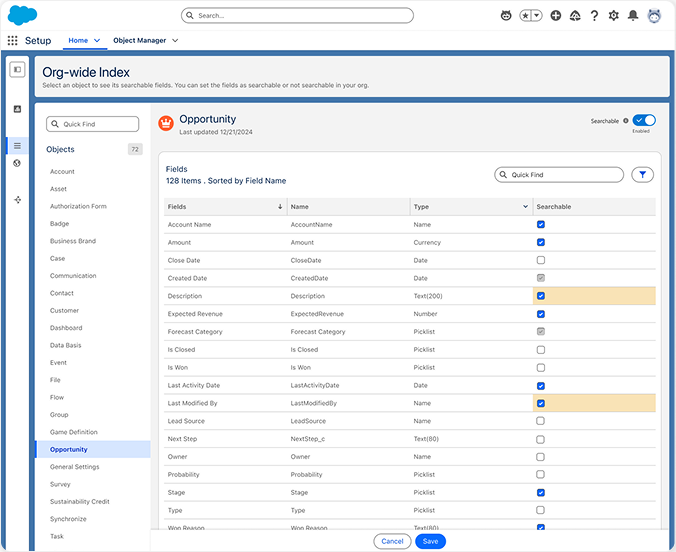
Task: Expand the Object Manager dropdown chevron
Action: tap(175, 41)
